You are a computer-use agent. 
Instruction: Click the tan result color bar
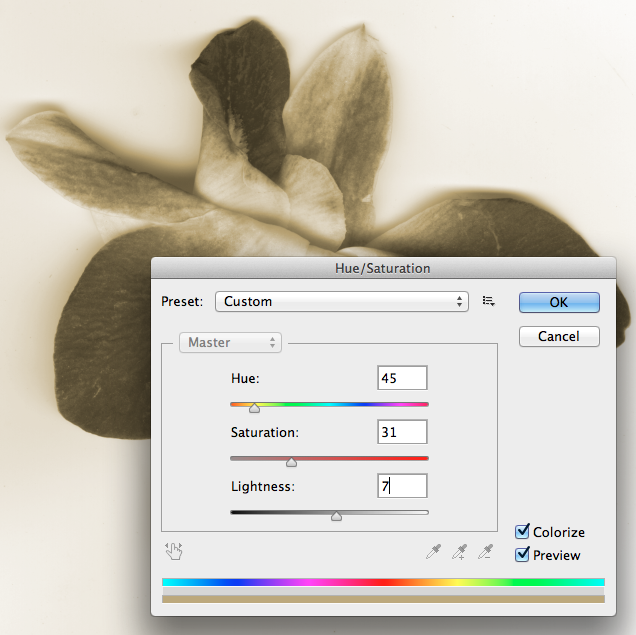pyautogui.click(x=383, y=599)
